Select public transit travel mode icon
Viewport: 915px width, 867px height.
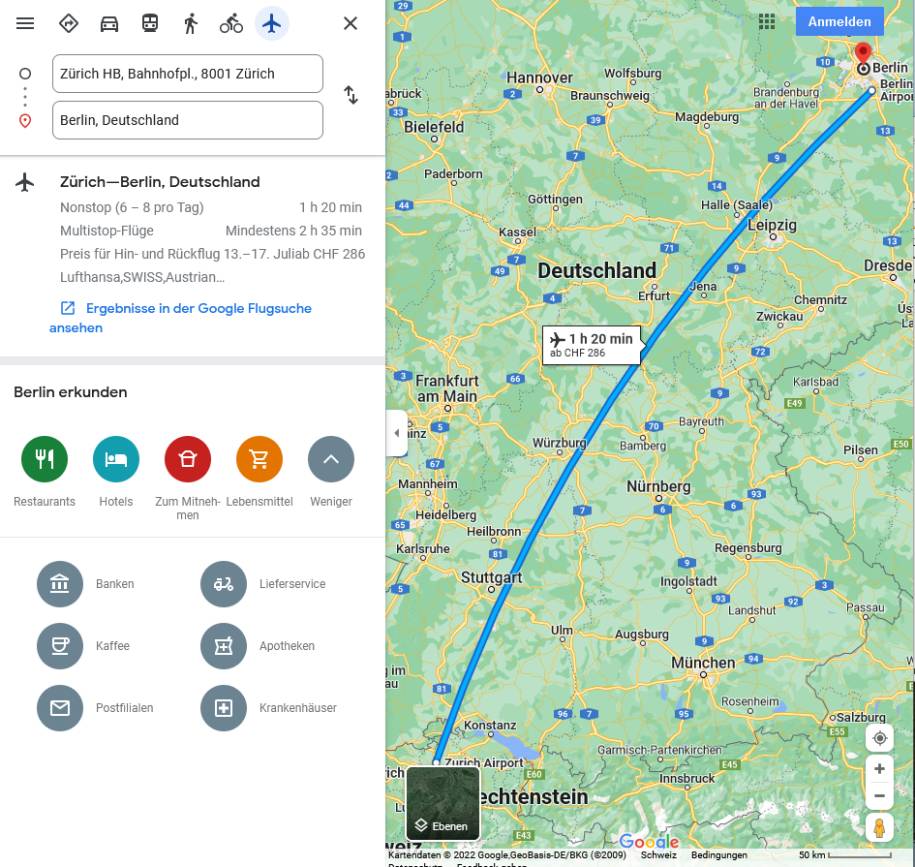pyautogui.click(x=150, y=23)
